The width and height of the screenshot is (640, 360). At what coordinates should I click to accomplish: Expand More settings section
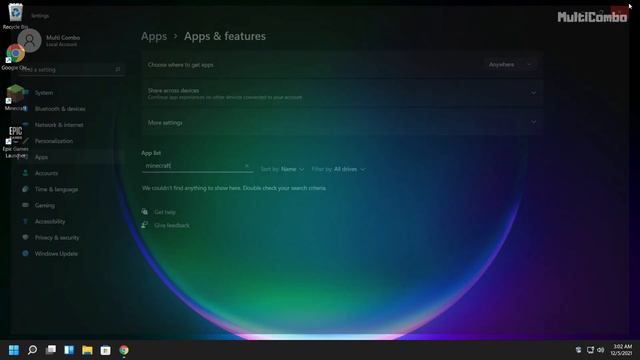[x=342, y=122]
